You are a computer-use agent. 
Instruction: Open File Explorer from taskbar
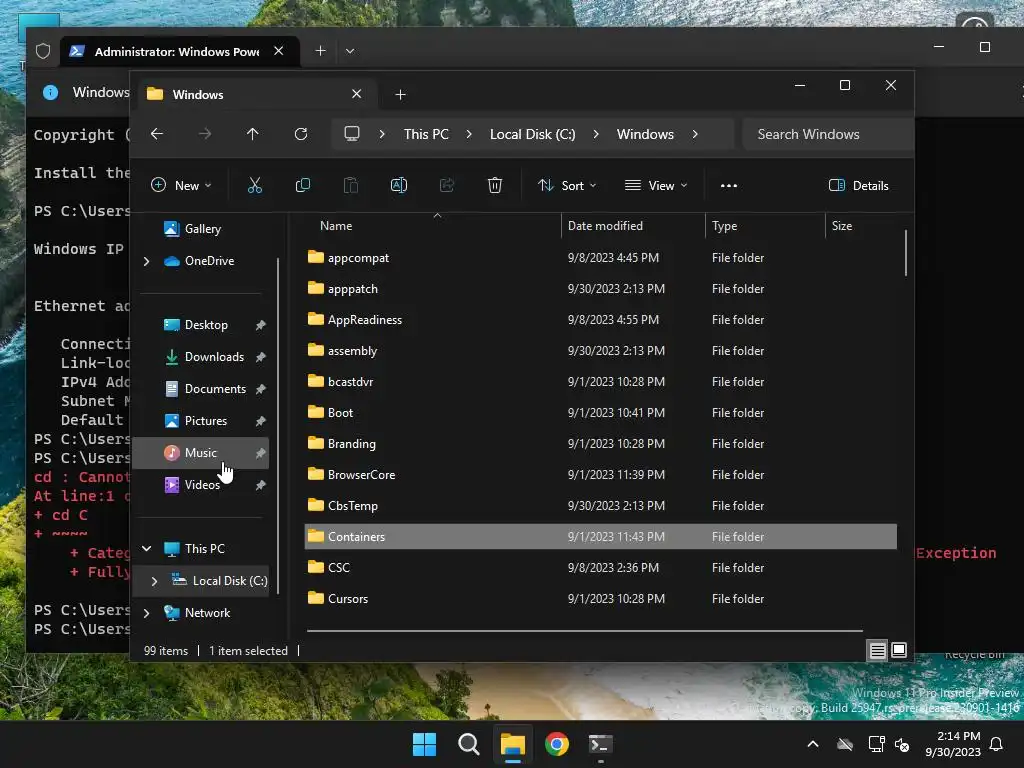tap(513, 744)
